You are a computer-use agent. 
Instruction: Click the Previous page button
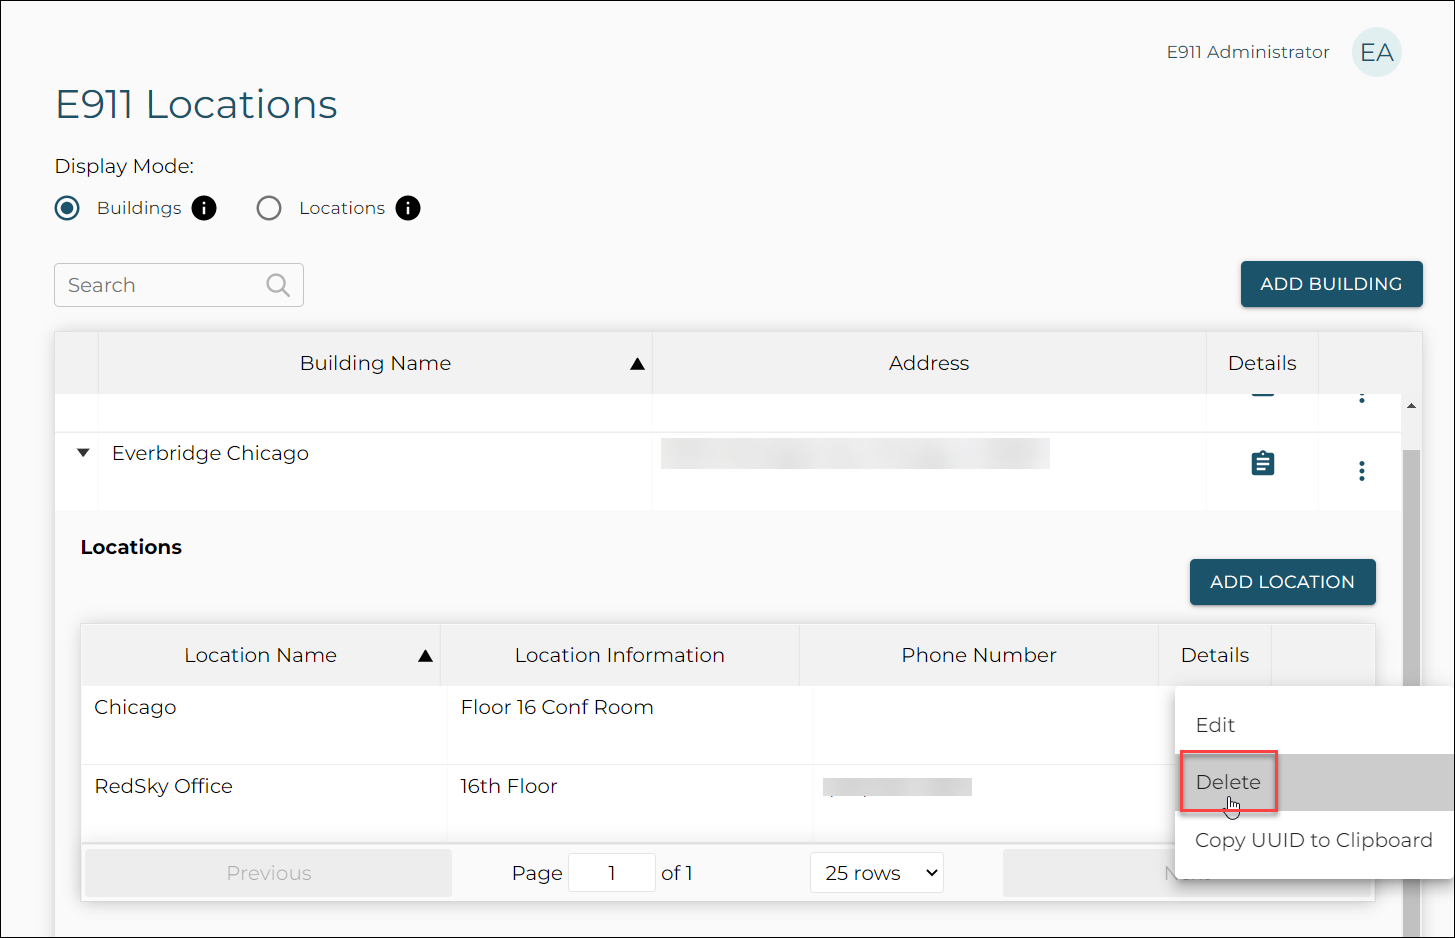pyautogui.click(x=268, y=873)
